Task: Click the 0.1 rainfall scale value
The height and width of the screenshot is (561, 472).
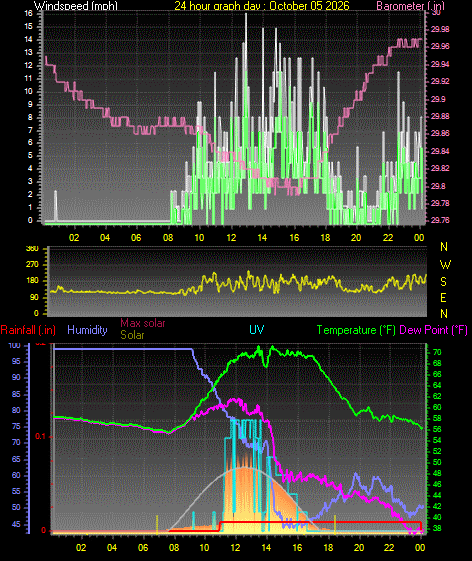Action: pyautogui.click(x=40, y=436)
